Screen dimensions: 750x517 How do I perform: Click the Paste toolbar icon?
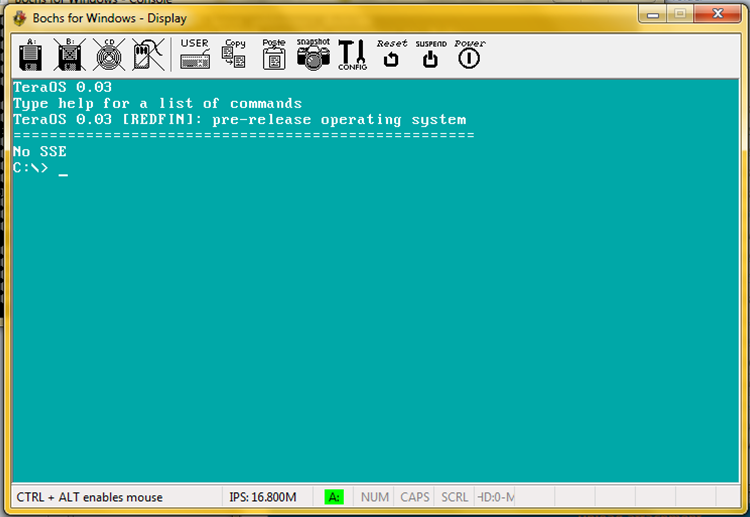(274, 54)
